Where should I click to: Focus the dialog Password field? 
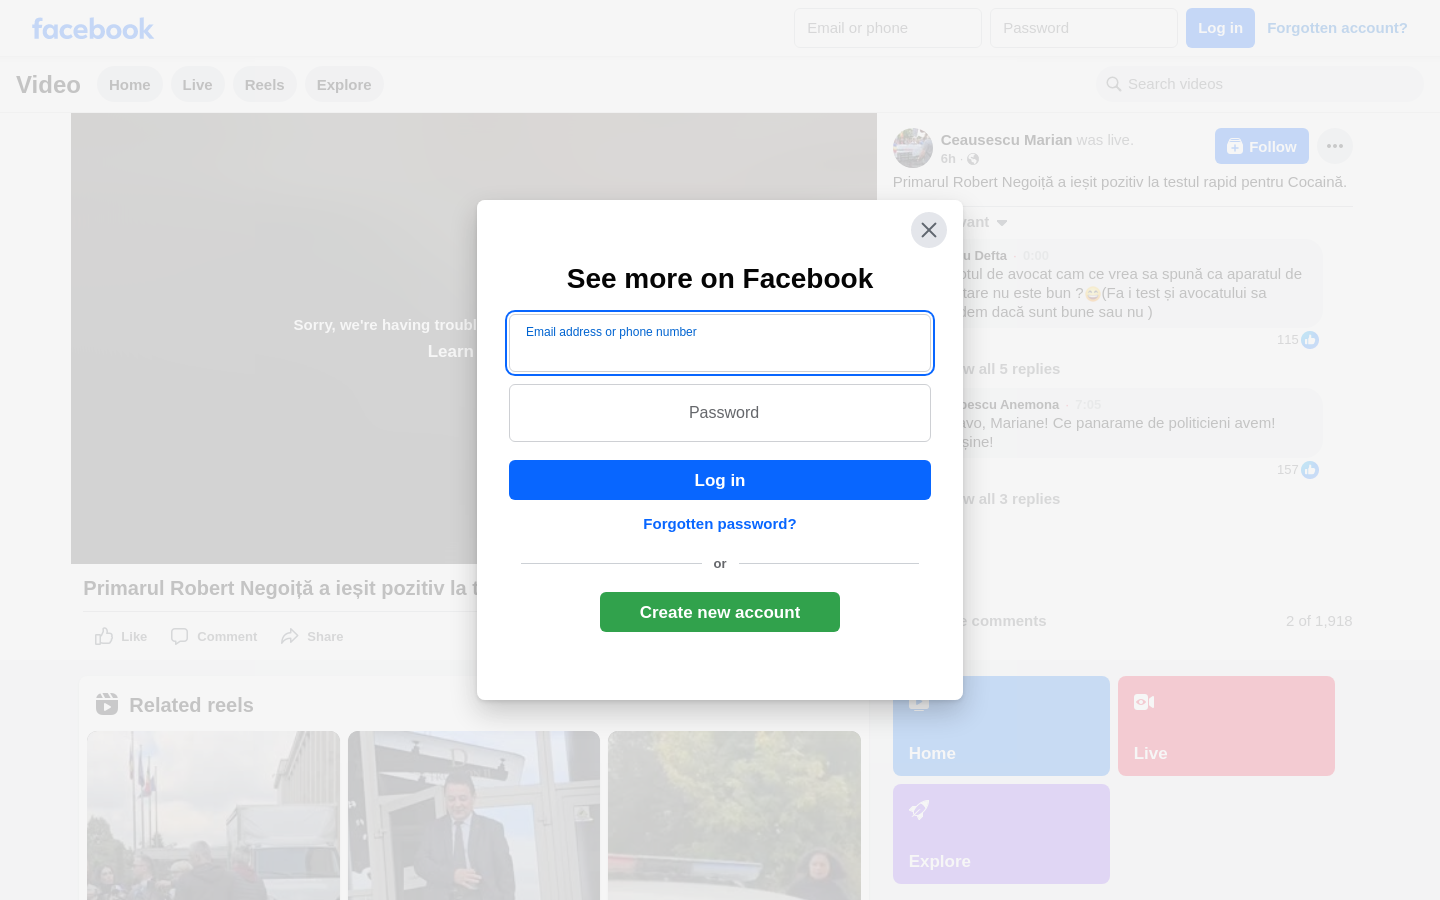point(720,413)
